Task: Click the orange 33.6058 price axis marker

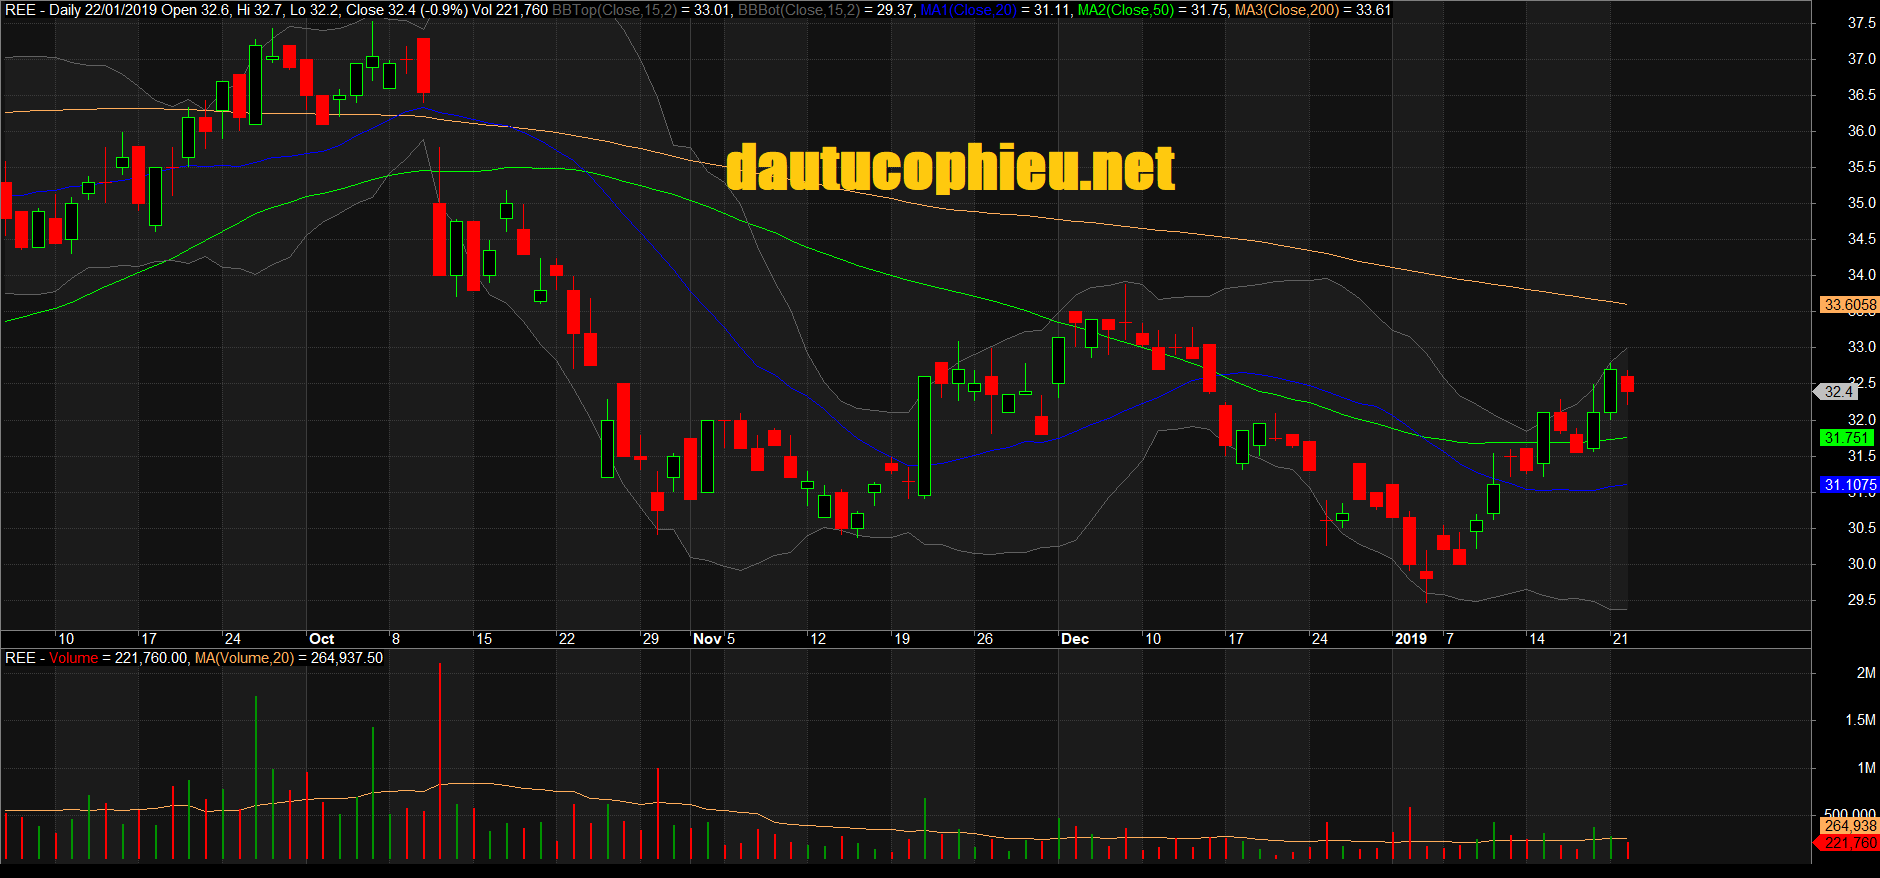Action: click(x=1849, y=305)
